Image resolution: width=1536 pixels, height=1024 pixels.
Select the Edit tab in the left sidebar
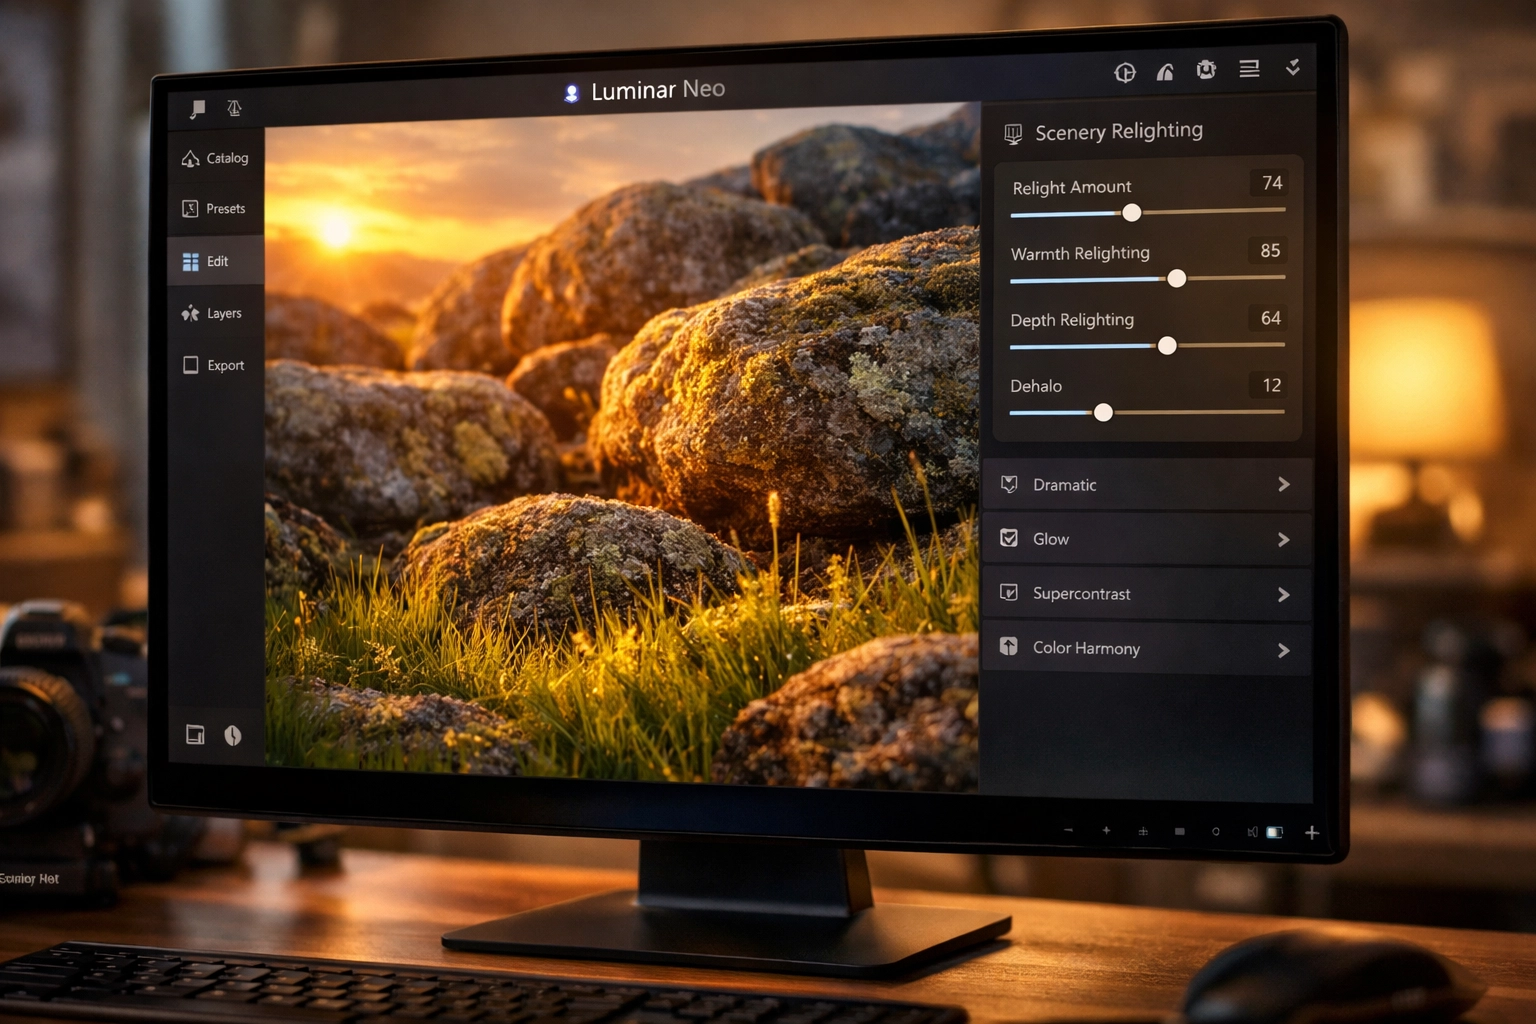pyautogui.click(x=216, y=261)
